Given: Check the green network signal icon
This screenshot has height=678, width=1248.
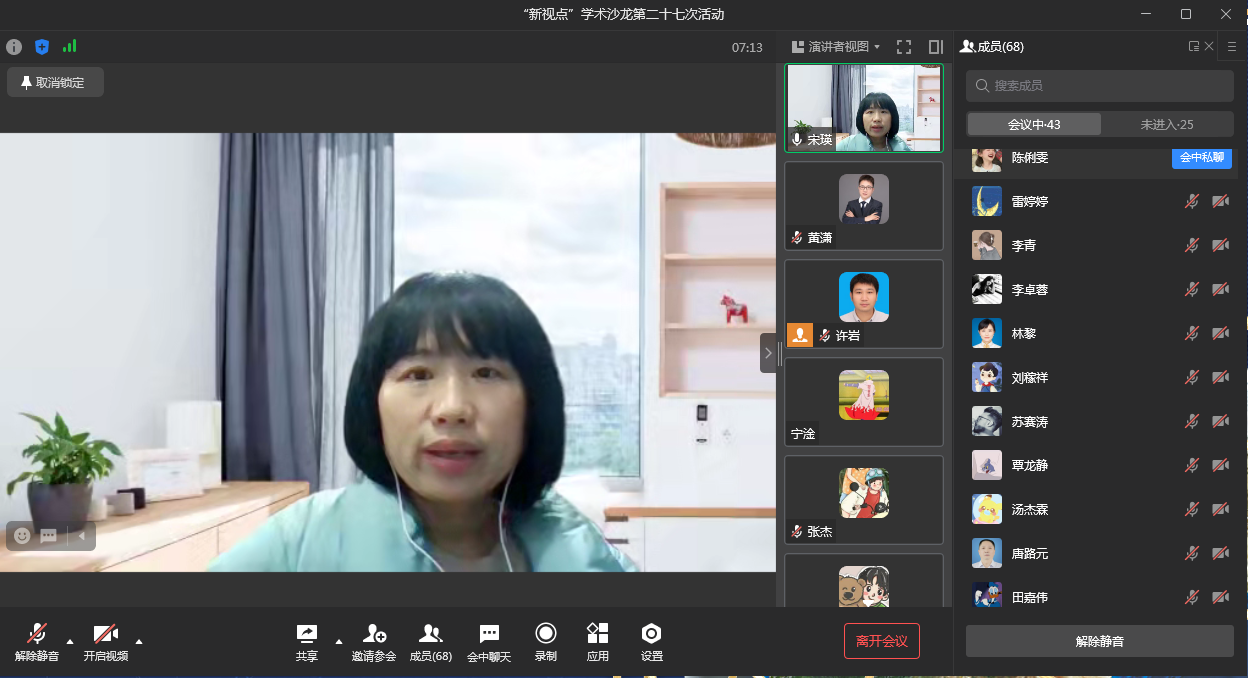Looking at the screenshot, I should coord(69,46).
